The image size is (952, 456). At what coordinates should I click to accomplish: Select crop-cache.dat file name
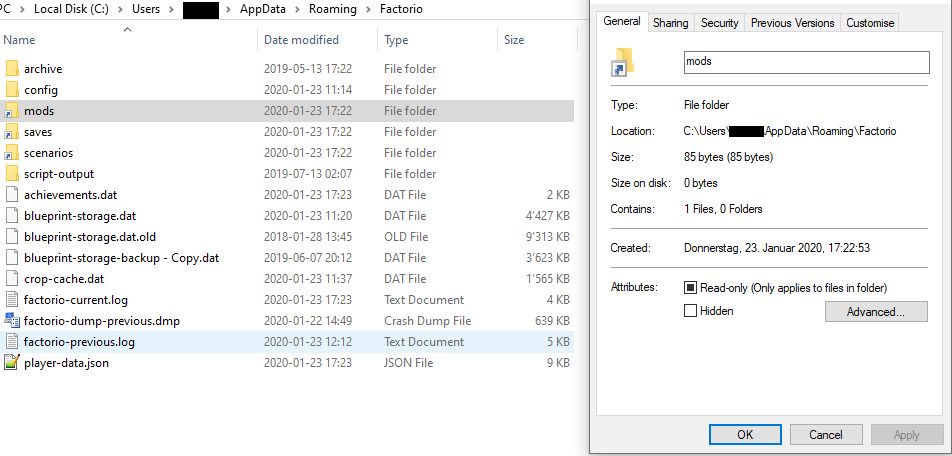click(x=64, y=279)
